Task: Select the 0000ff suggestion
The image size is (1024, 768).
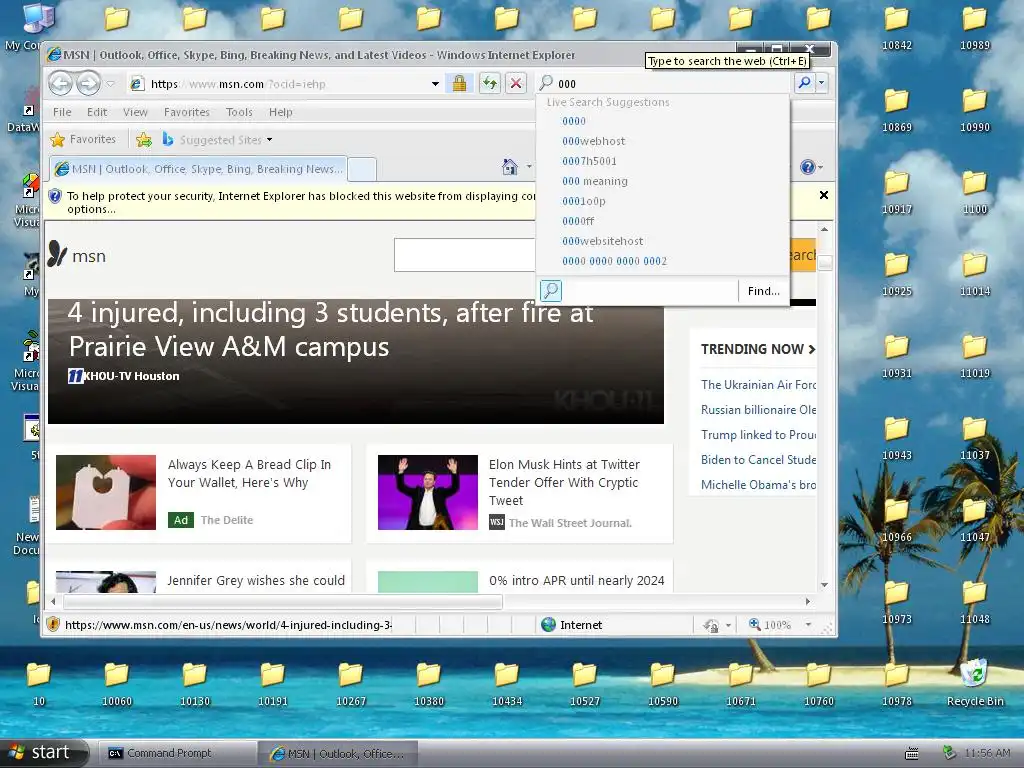Action: pos(578,221)
